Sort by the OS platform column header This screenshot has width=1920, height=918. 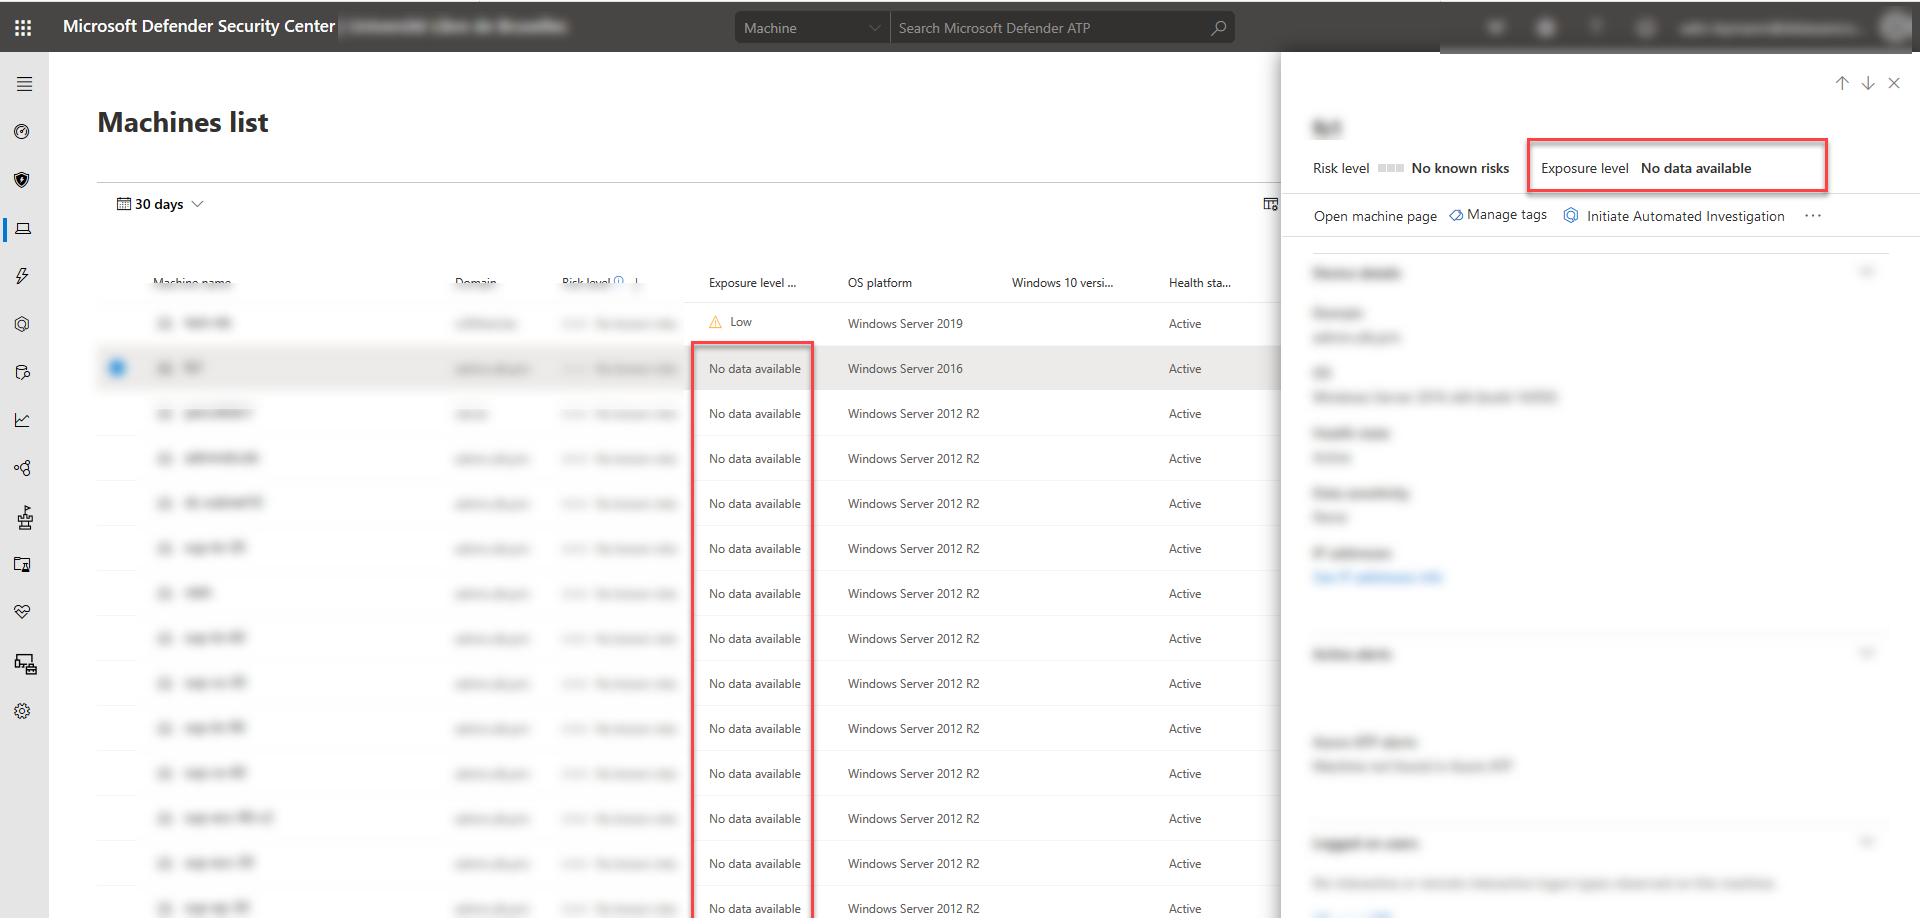tap(880, 283)
